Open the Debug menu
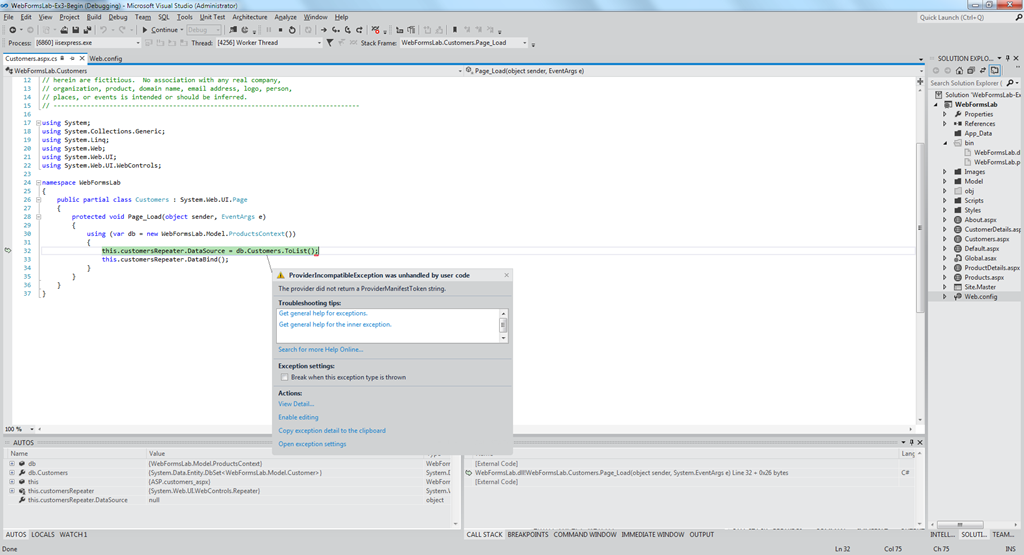This screenshot has width=1024, height=555. pyautogui.click(x=118, y=17)
